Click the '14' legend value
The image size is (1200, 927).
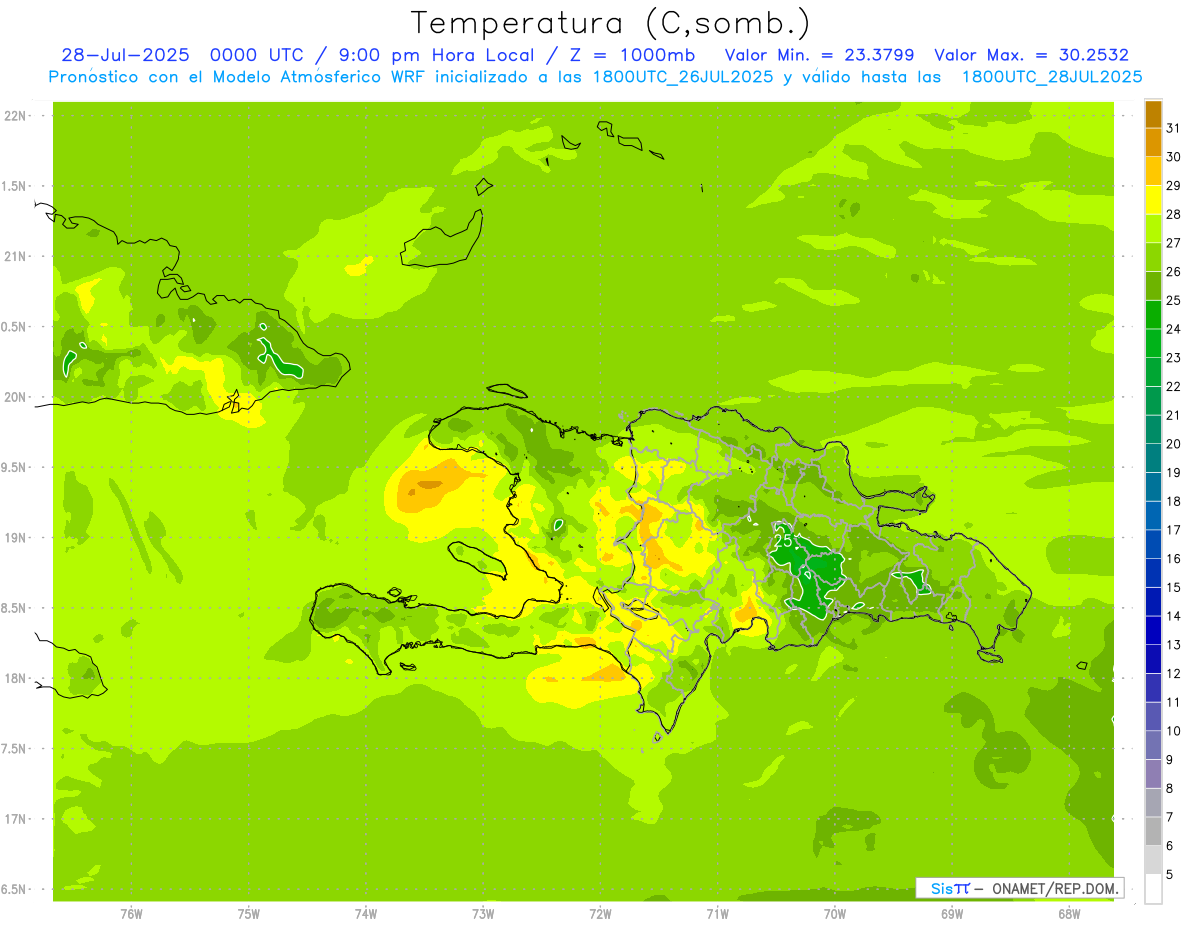click(1174, 616)
